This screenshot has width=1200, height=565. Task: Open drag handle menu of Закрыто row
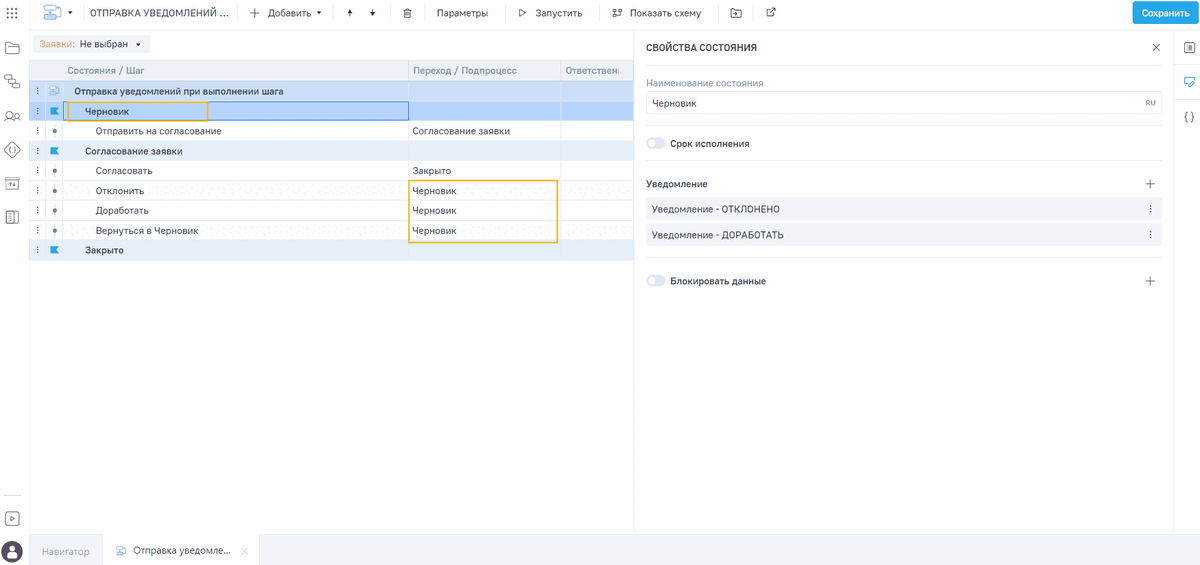38,250
